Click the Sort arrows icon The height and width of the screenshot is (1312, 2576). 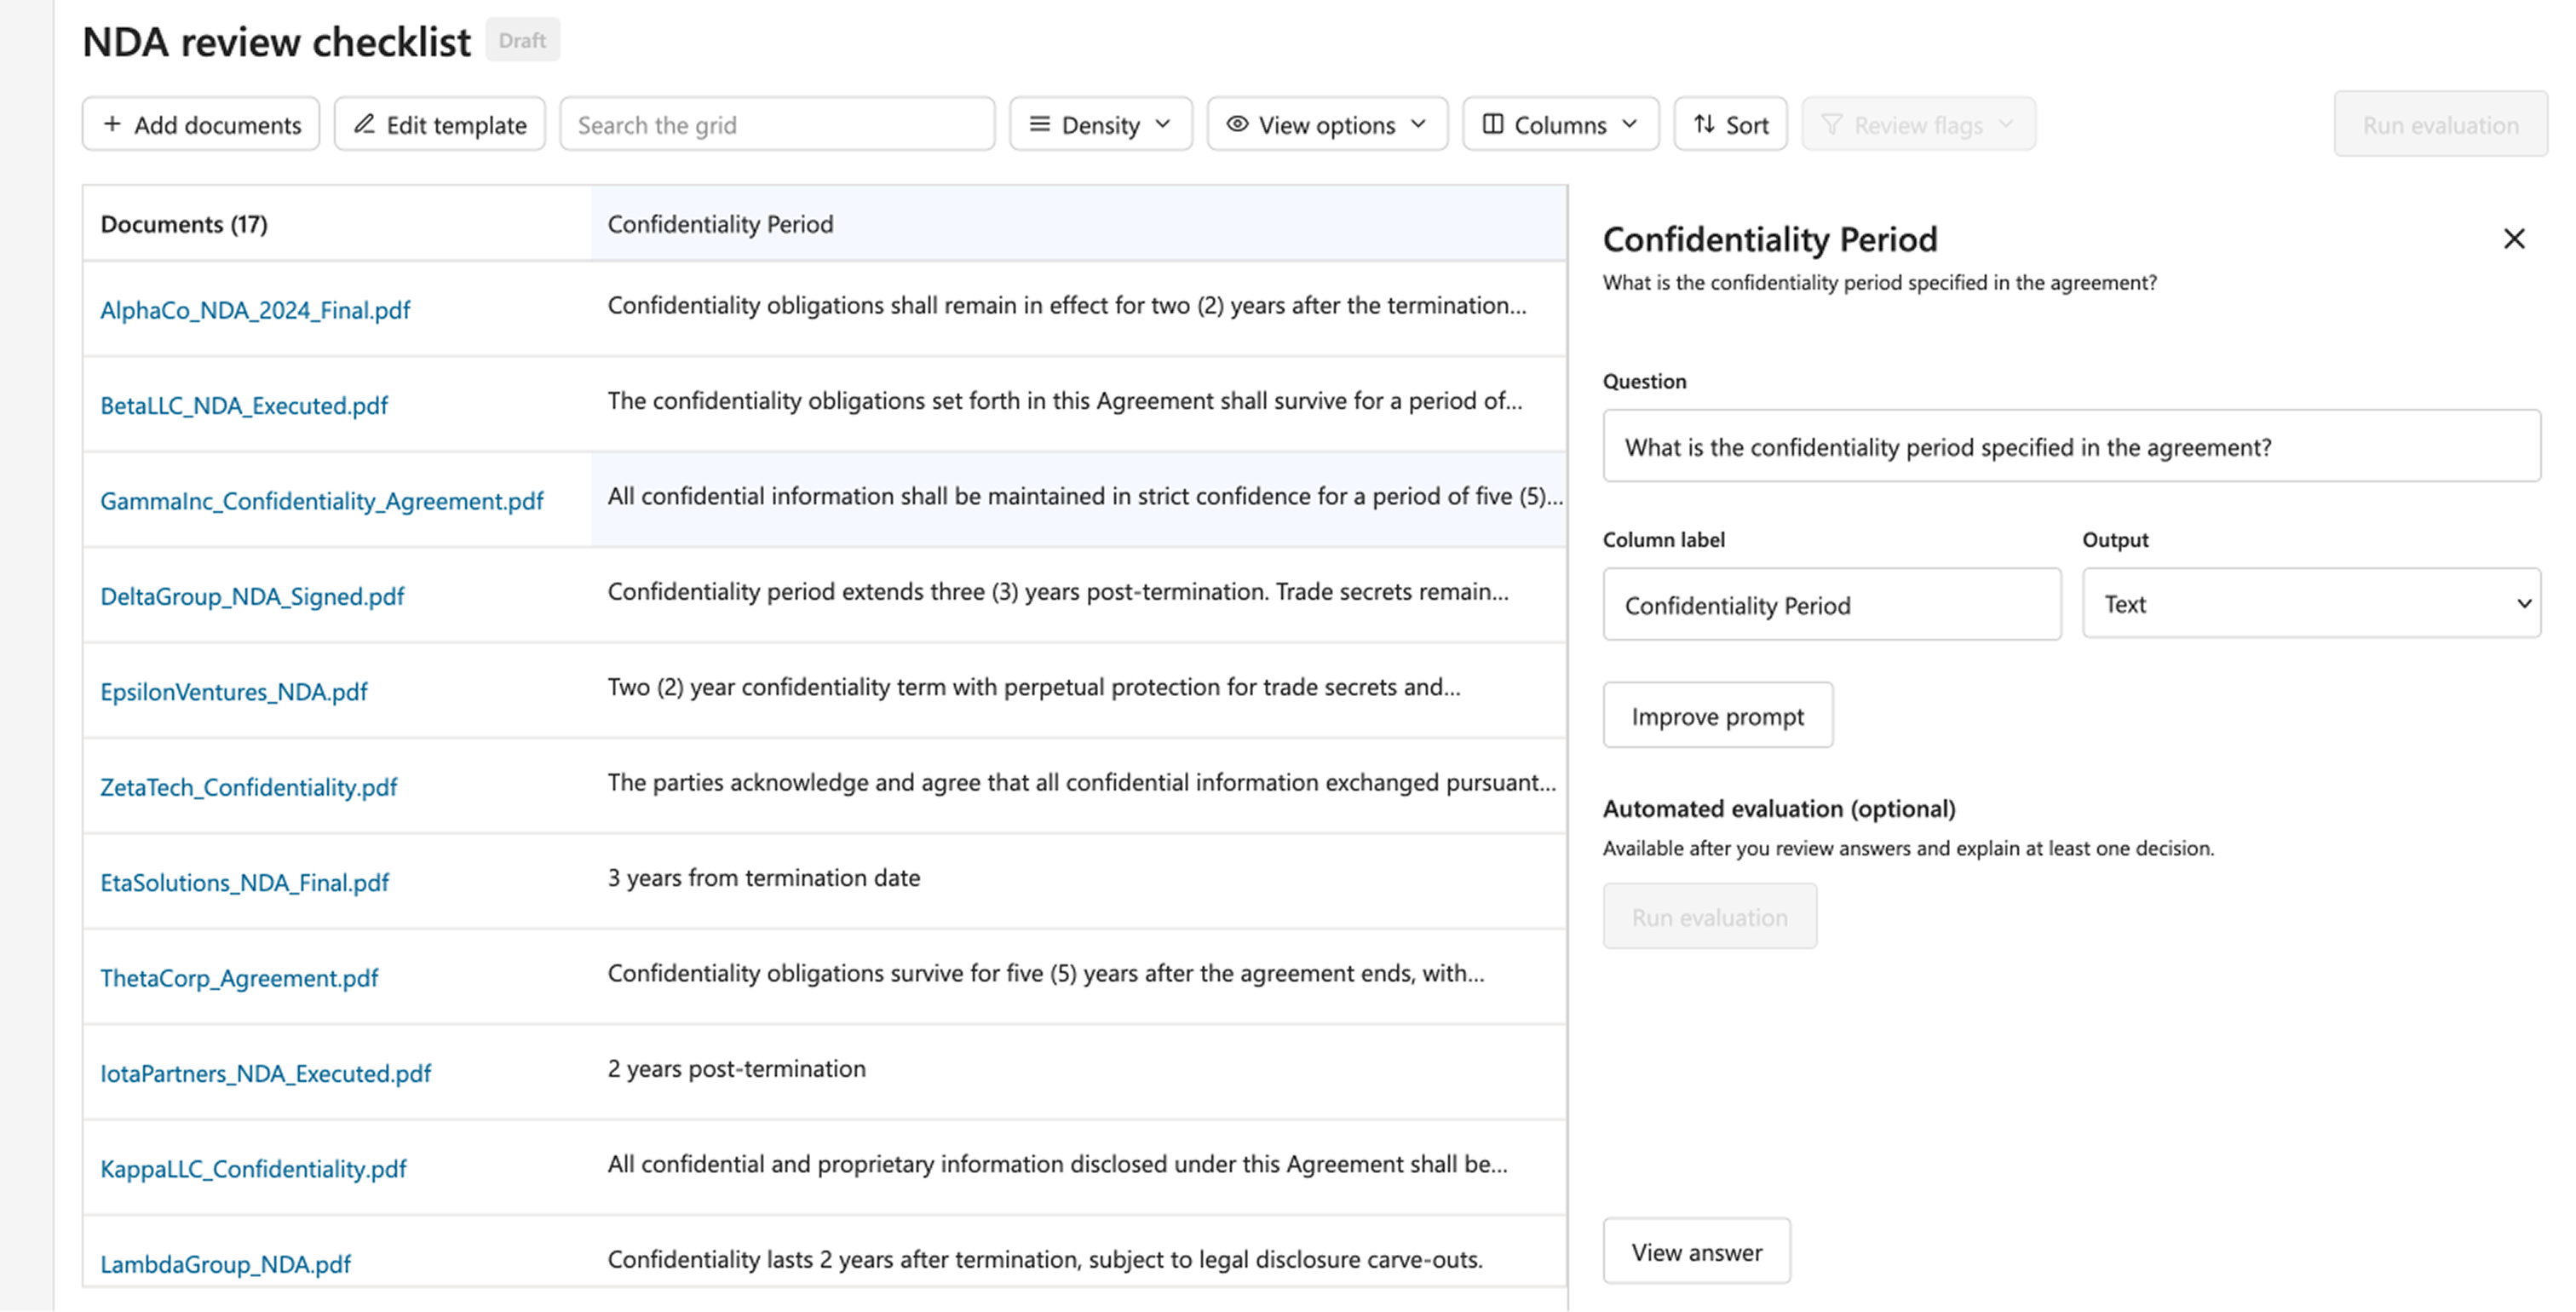pyautogui.click(x=1704, y=124)
